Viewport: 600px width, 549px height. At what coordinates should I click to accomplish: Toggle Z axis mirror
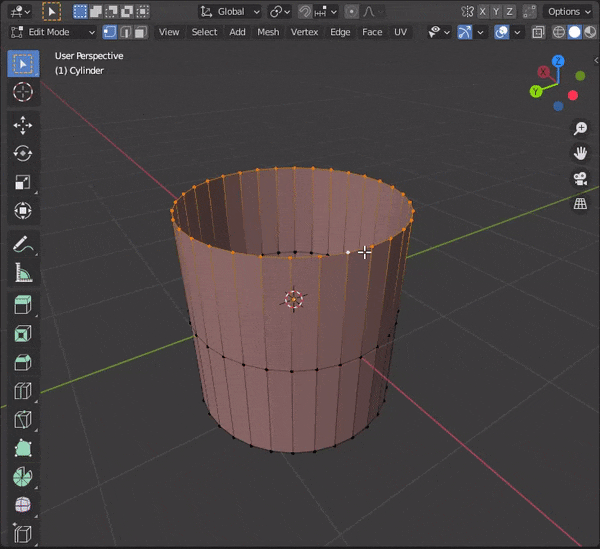click(x=509, y=12)
